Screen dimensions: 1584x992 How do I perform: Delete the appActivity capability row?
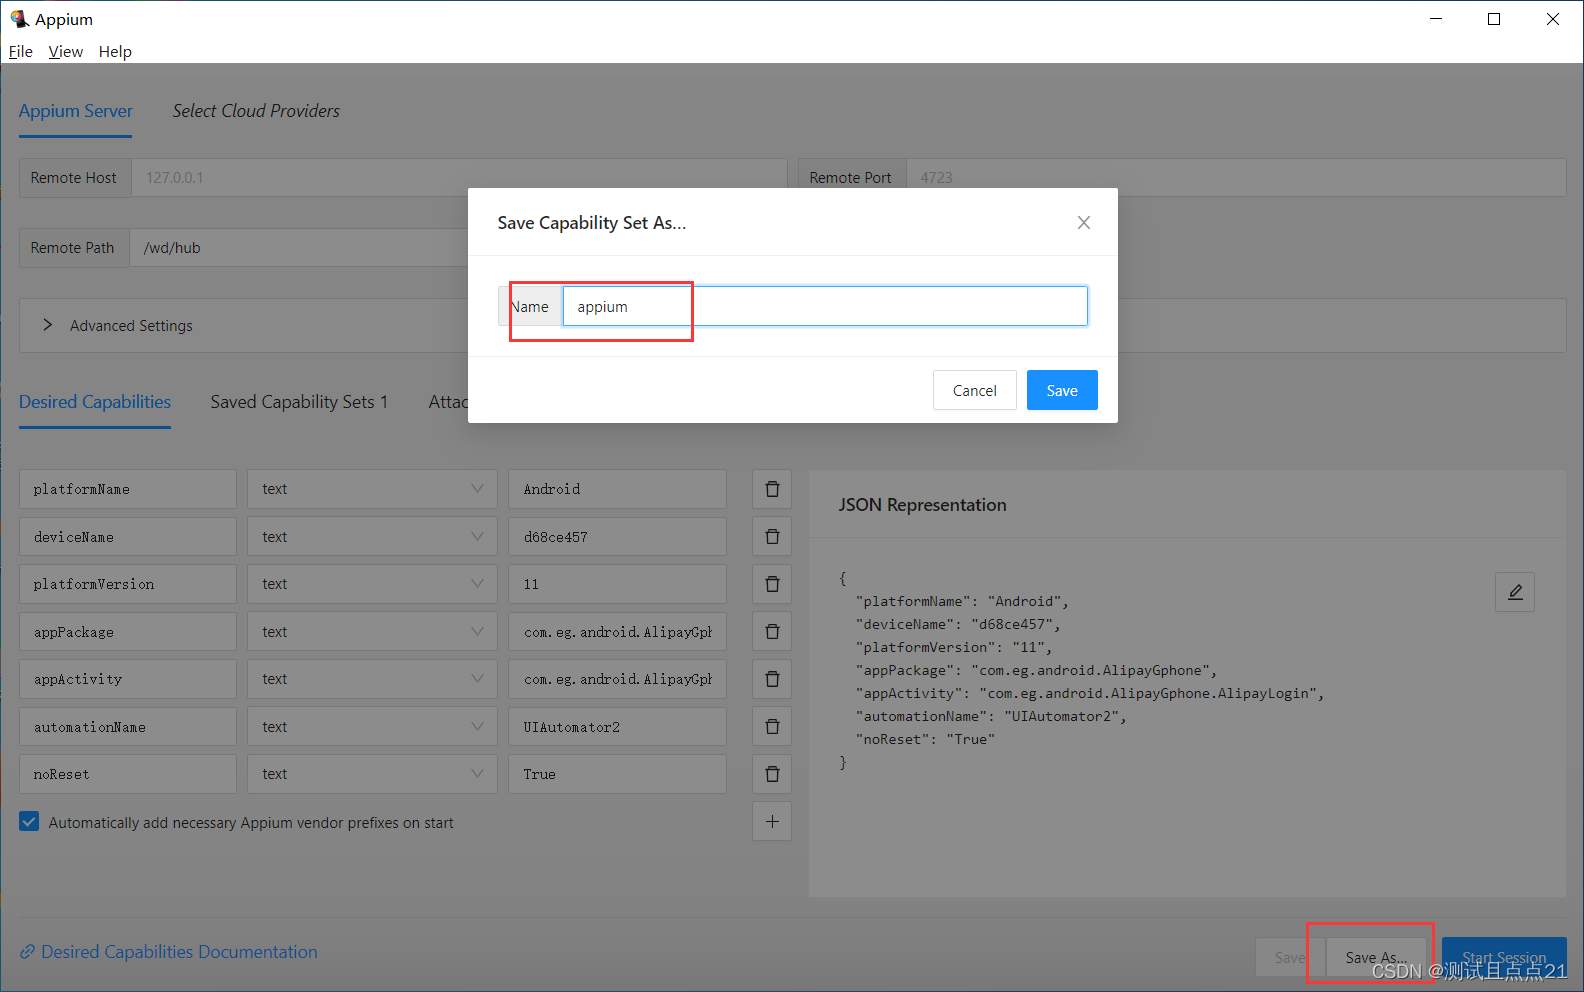pyautogui.click(x=772, y=679)
